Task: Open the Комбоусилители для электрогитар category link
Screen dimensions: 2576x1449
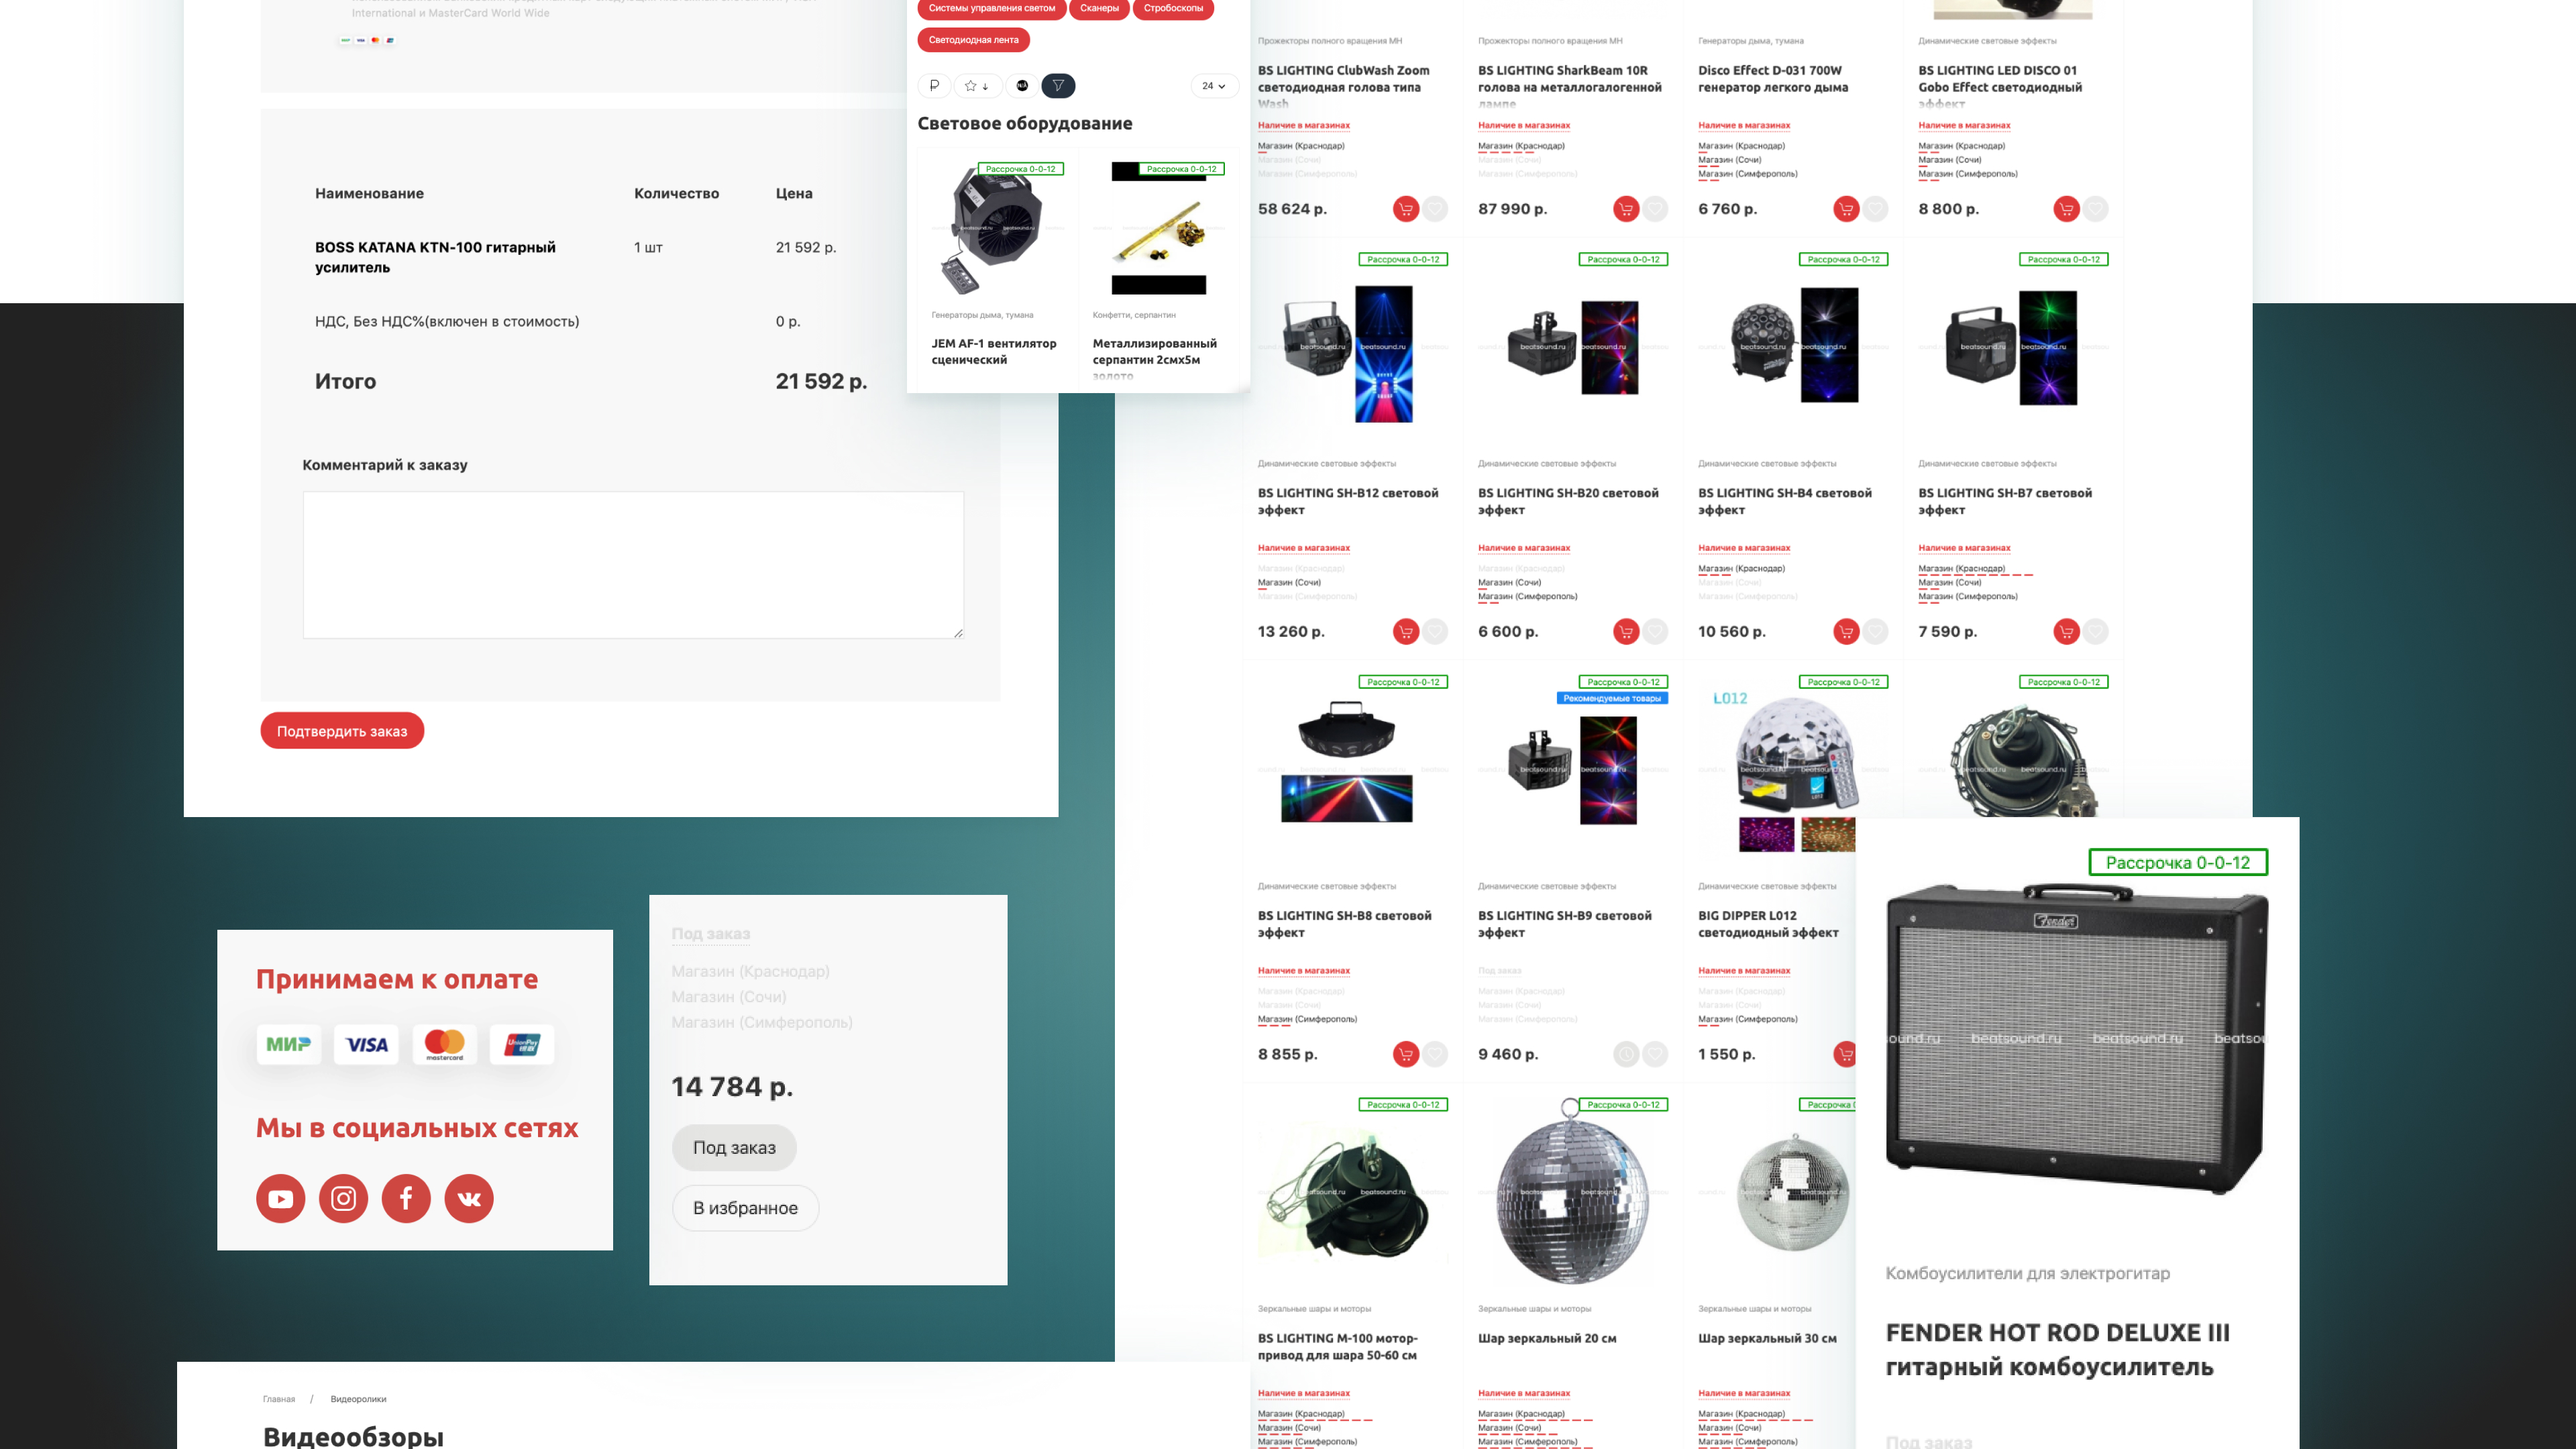Action: click(x=2027, y=1273)
